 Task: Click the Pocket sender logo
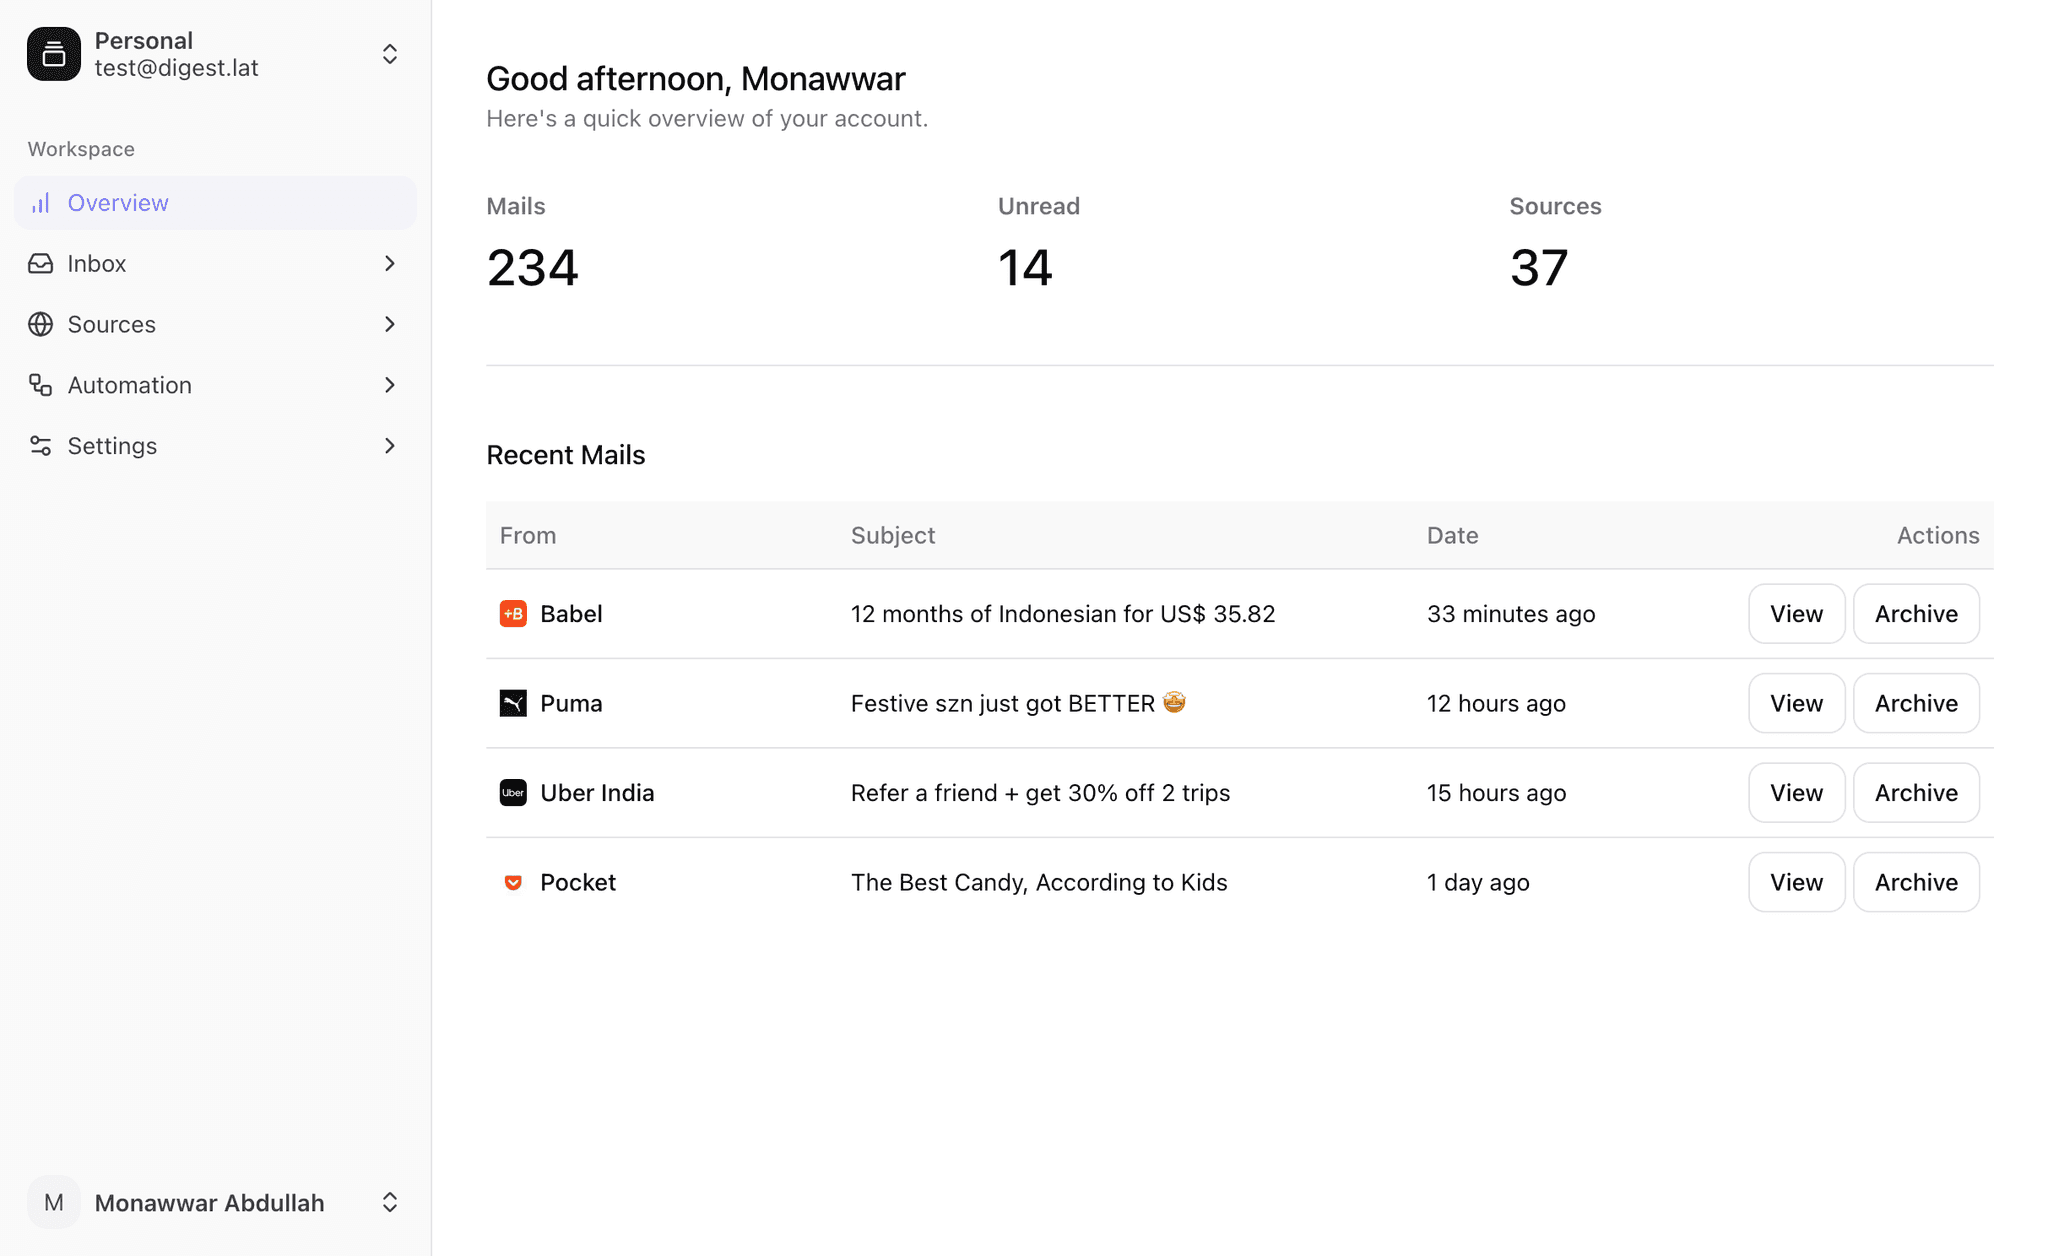click(x=513, y=882)
